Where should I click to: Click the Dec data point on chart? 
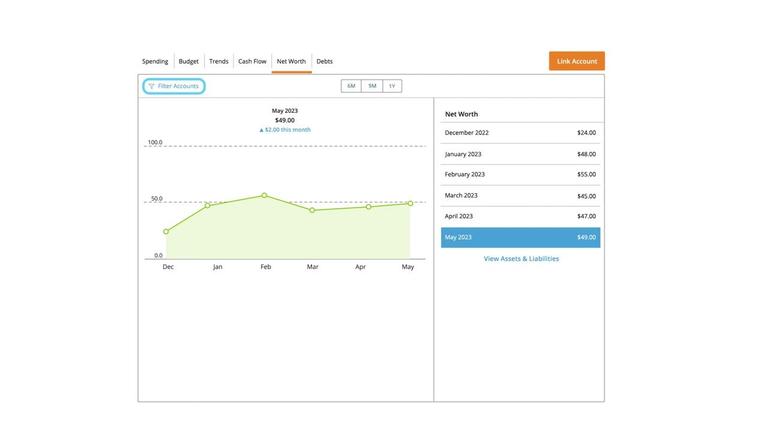[x=166, y=231]
